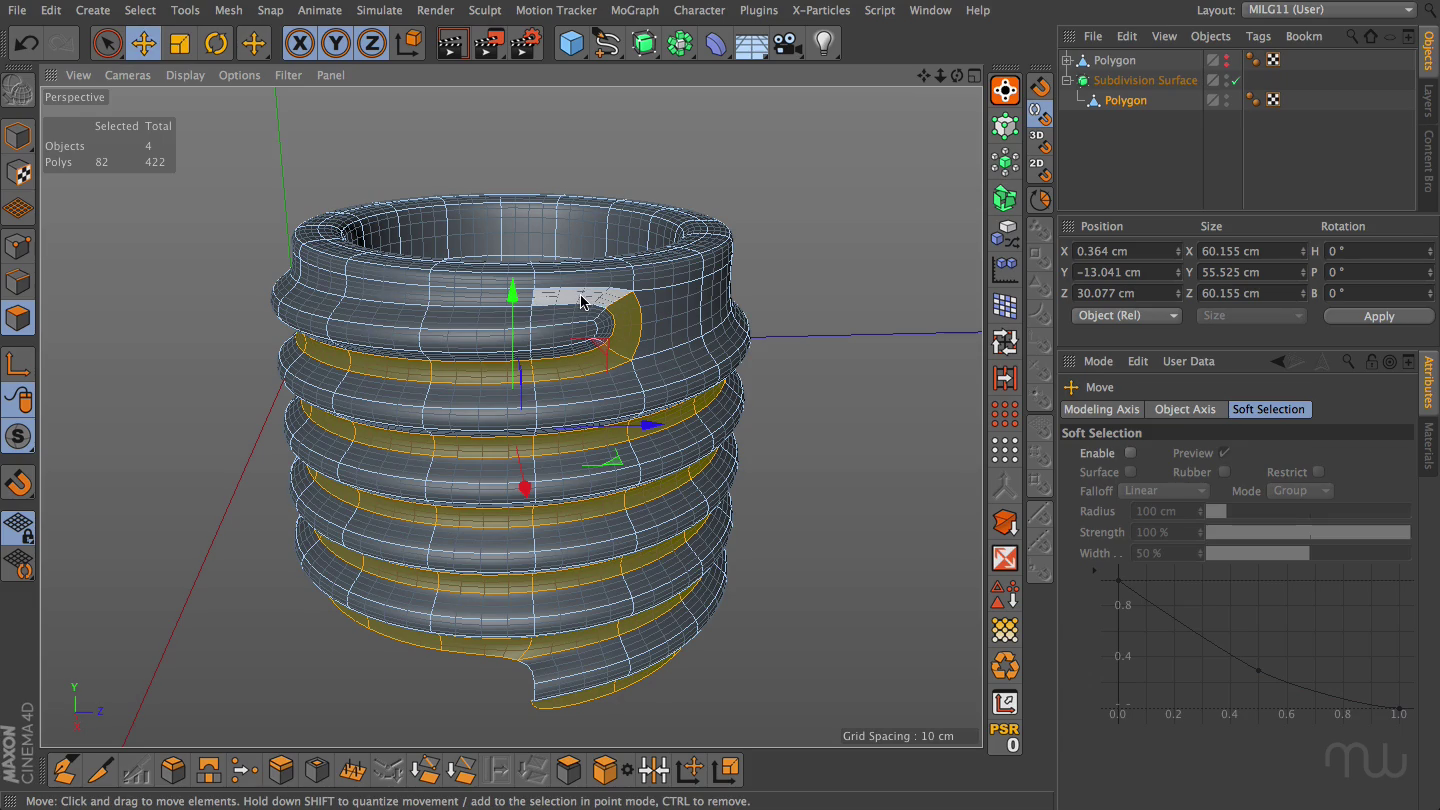
Task: Toggle the Subdivision Surface green checkmark
Action: [1236, 80]
